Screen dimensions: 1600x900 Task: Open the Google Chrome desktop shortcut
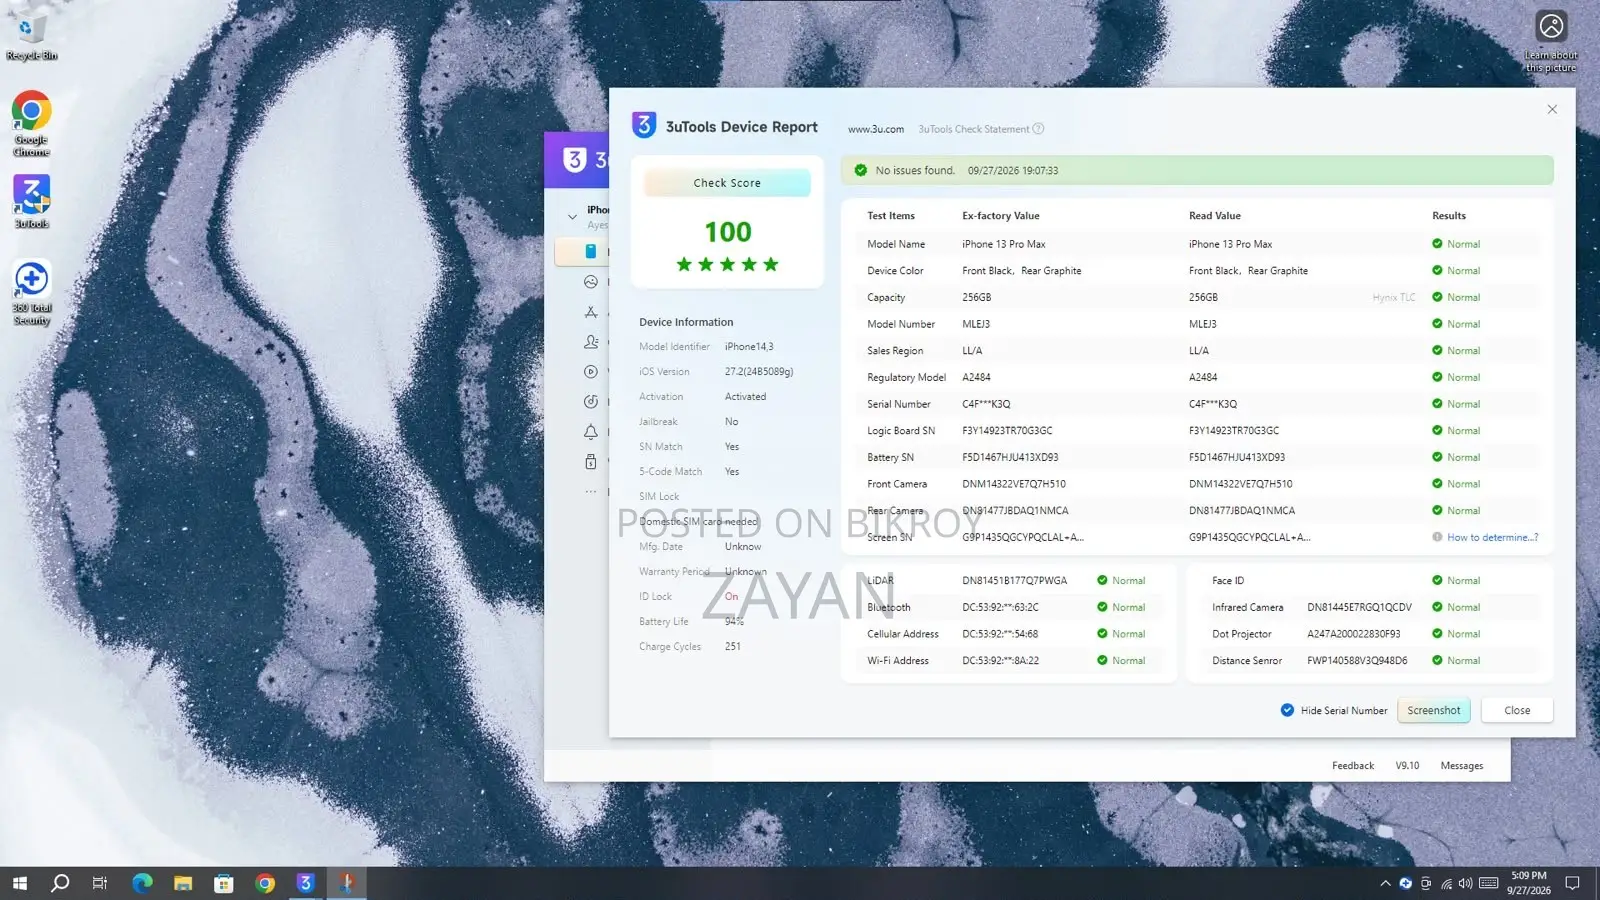[31, 123]
